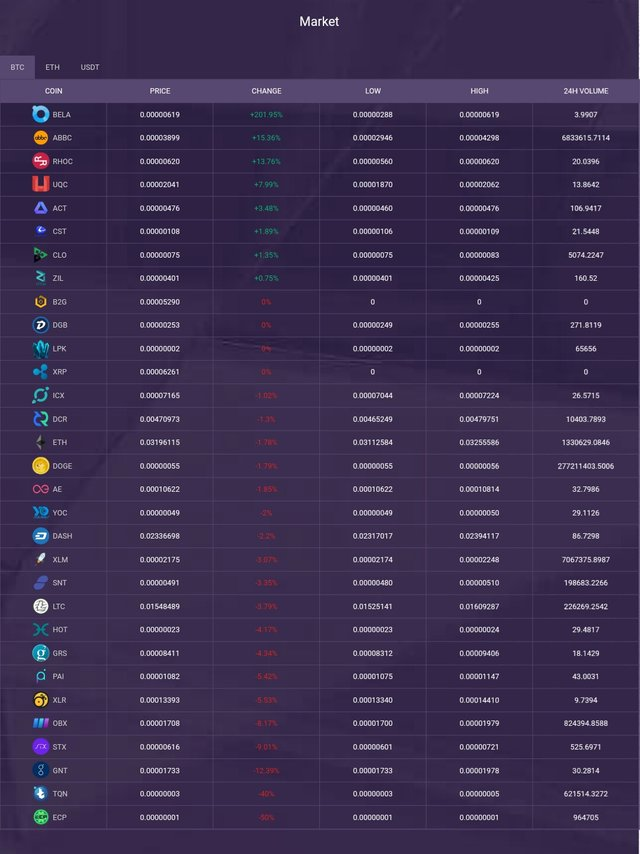Switch to the USDT market tab
Viewport: 640px width, 854px height.
(x=90, y=68)
